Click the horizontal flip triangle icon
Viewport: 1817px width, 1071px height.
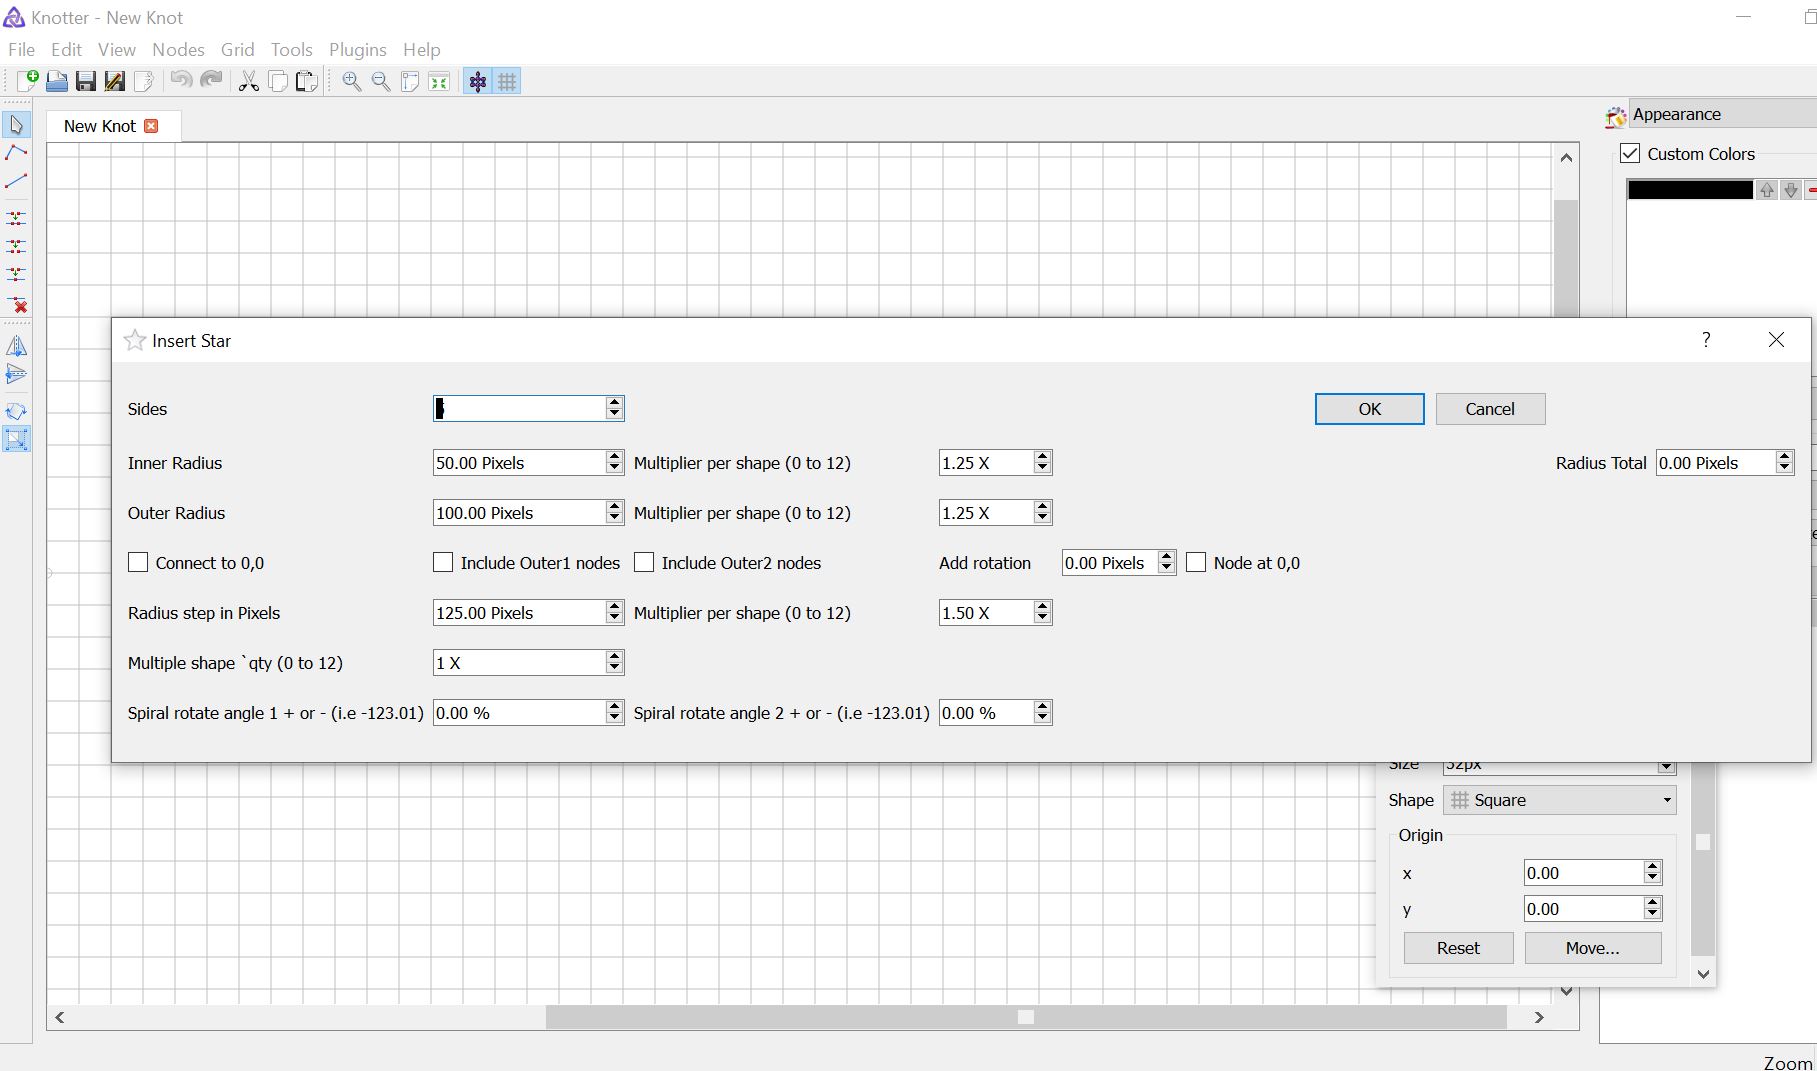coord(16,346)
